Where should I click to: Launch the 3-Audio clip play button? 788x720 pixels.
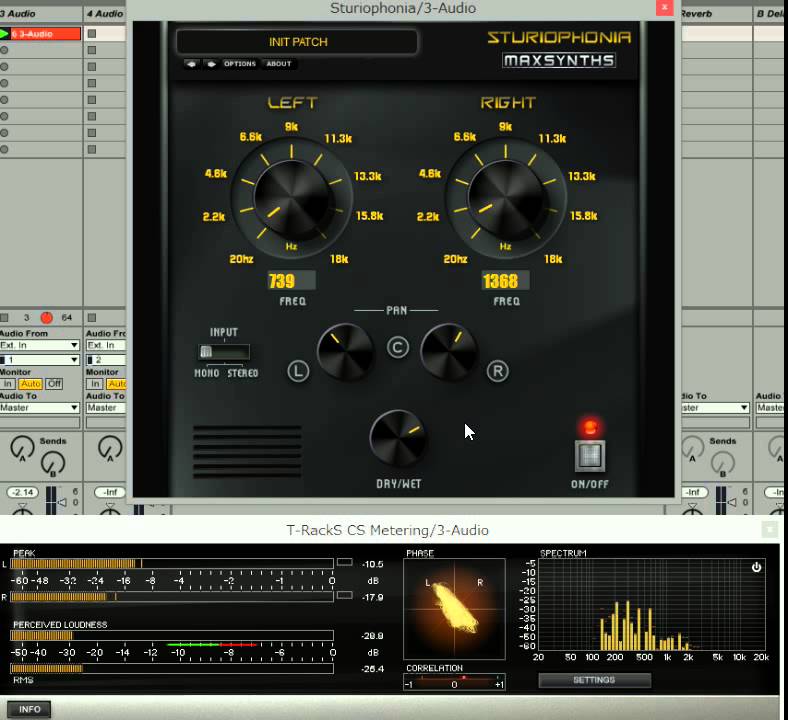click(5, 34)
